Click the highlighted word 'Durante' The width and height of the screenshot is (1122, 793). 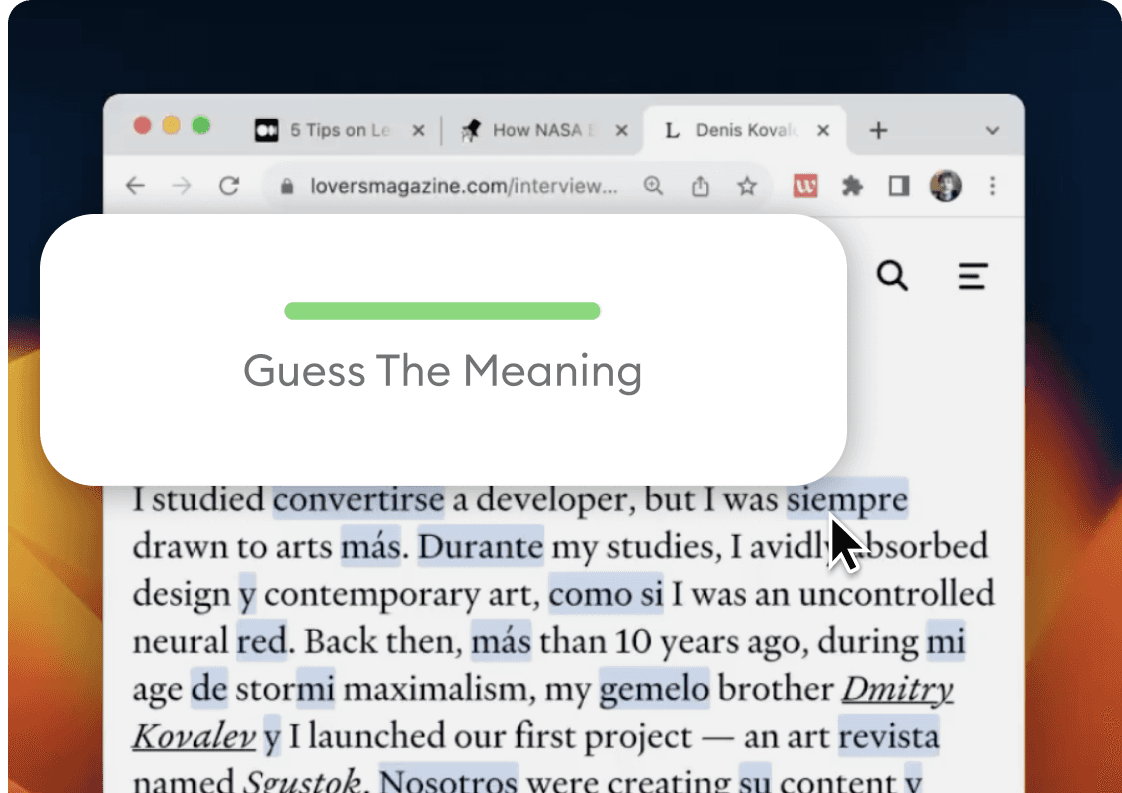(x=480, y=547)
